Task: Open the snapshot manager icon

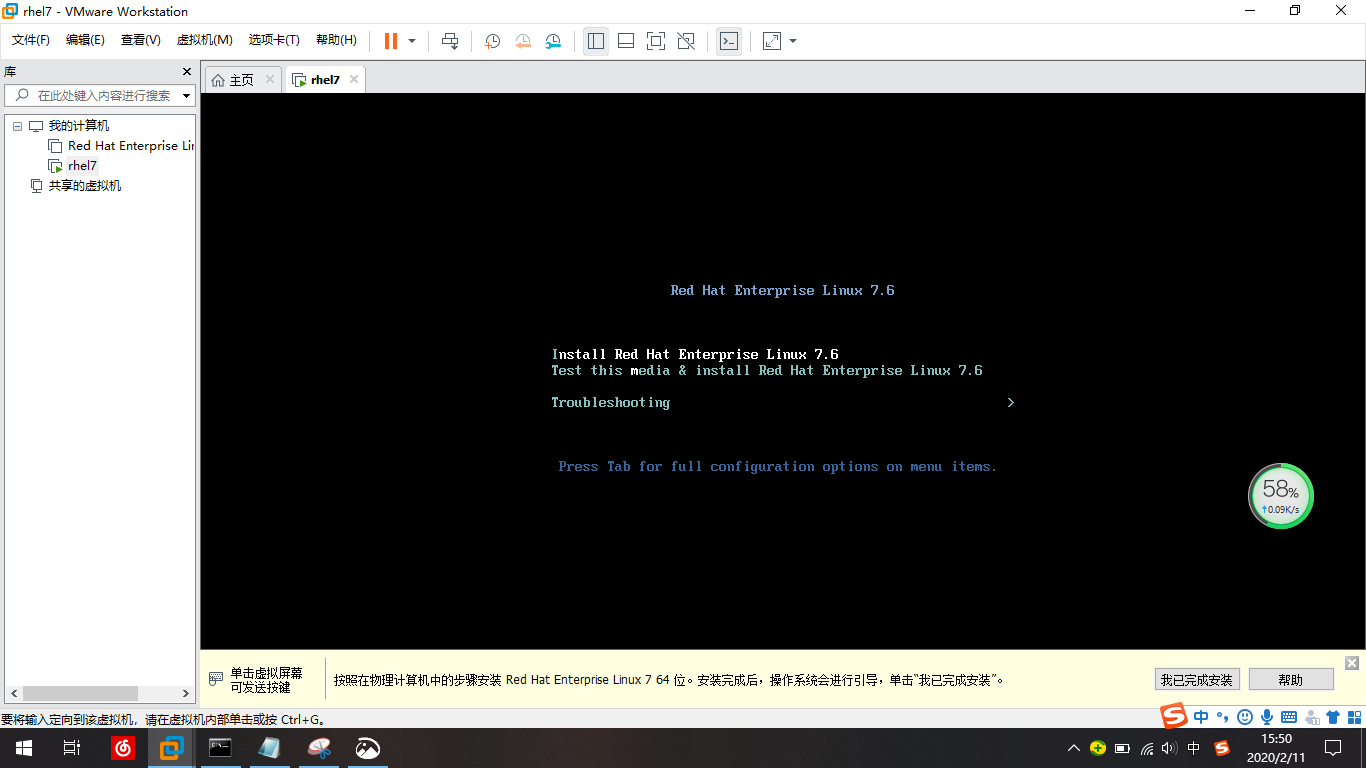Action: pyautogui.click(x=553, y=41)
